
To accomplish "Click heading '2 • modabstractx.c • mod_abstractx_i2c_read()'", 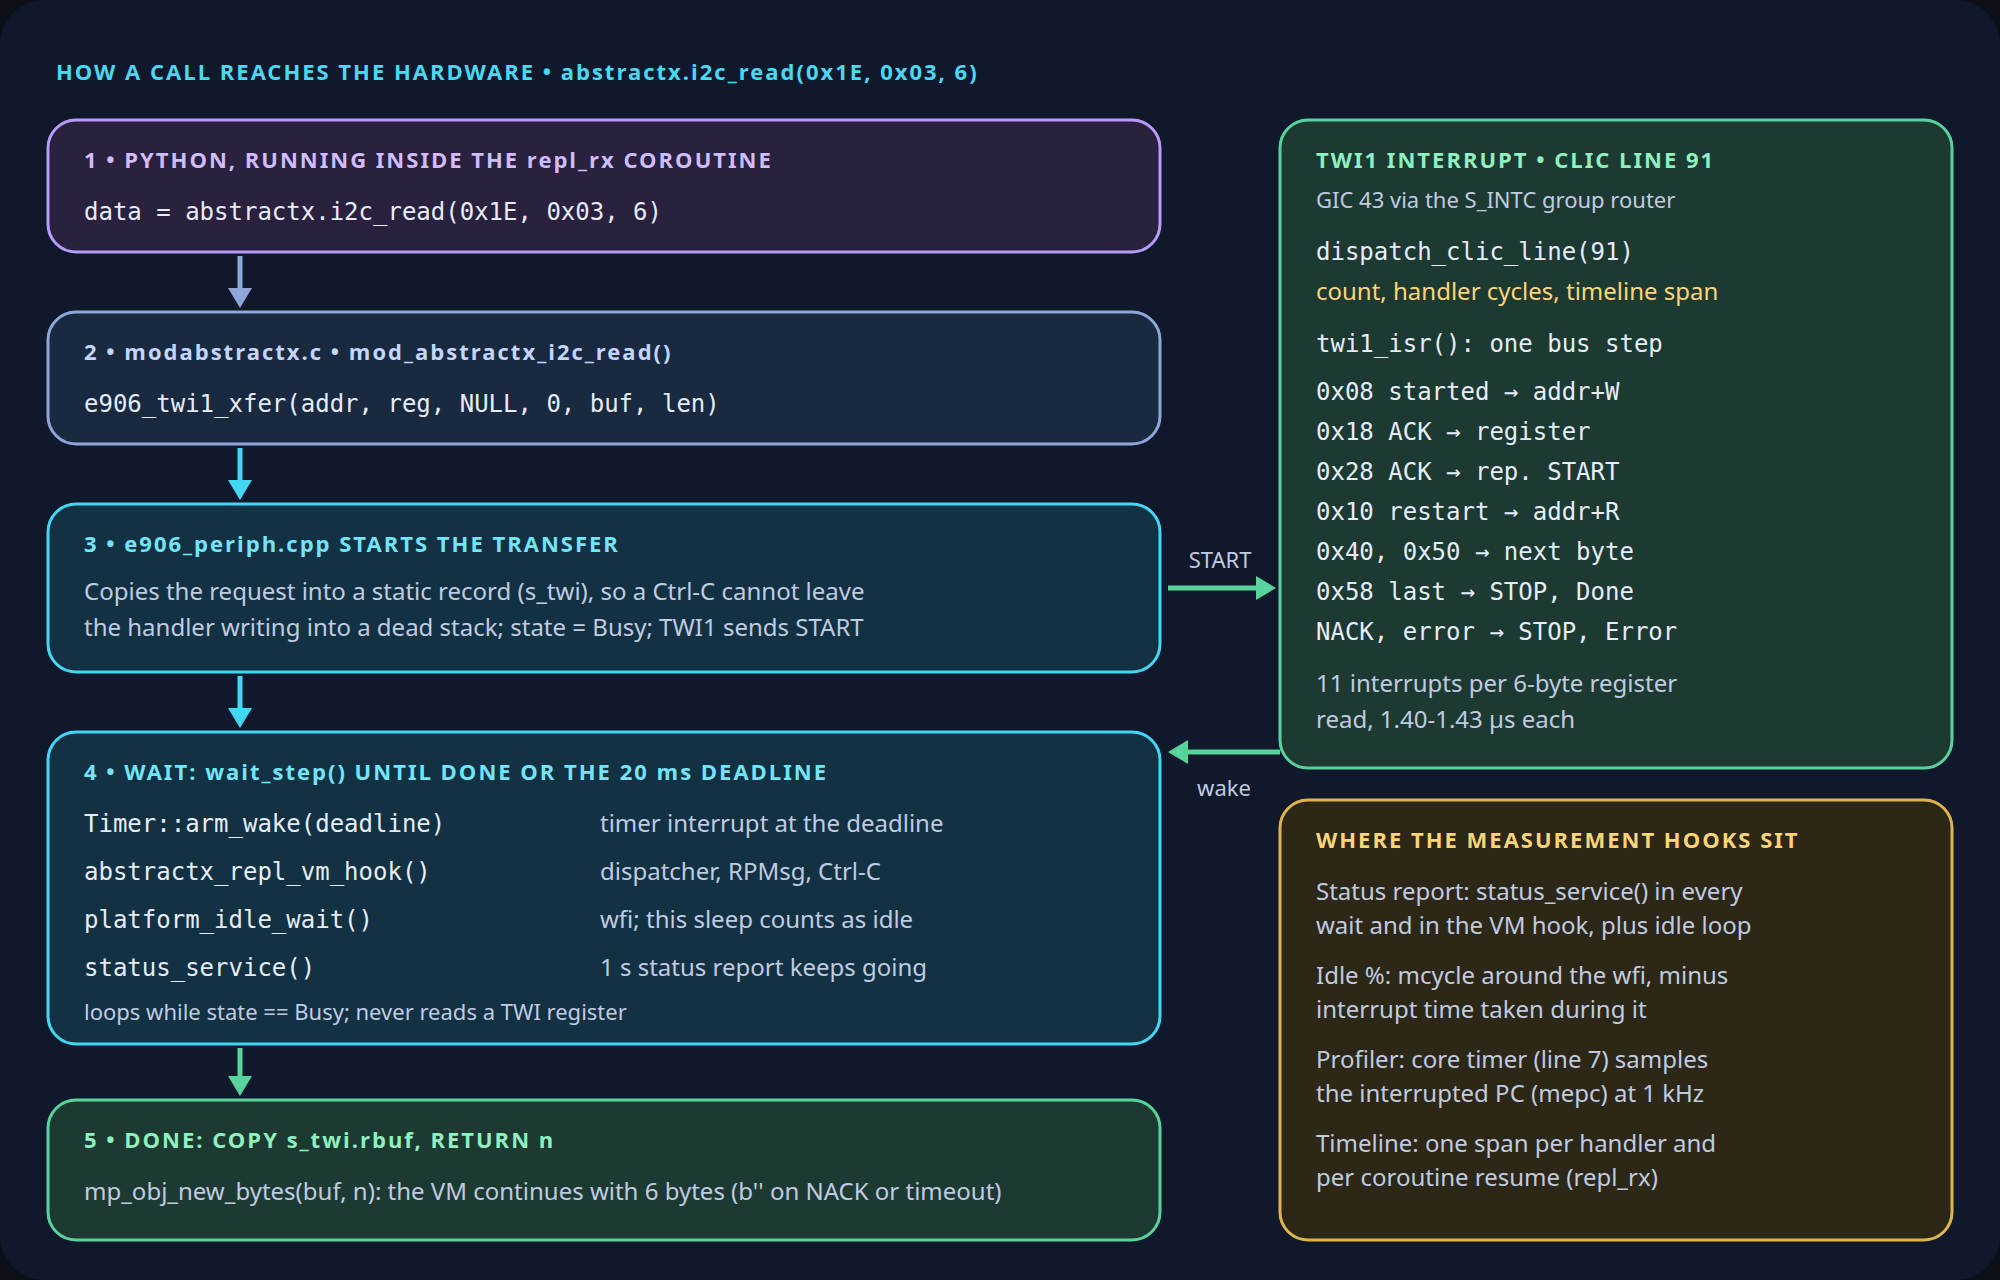I will coord(378,353).
